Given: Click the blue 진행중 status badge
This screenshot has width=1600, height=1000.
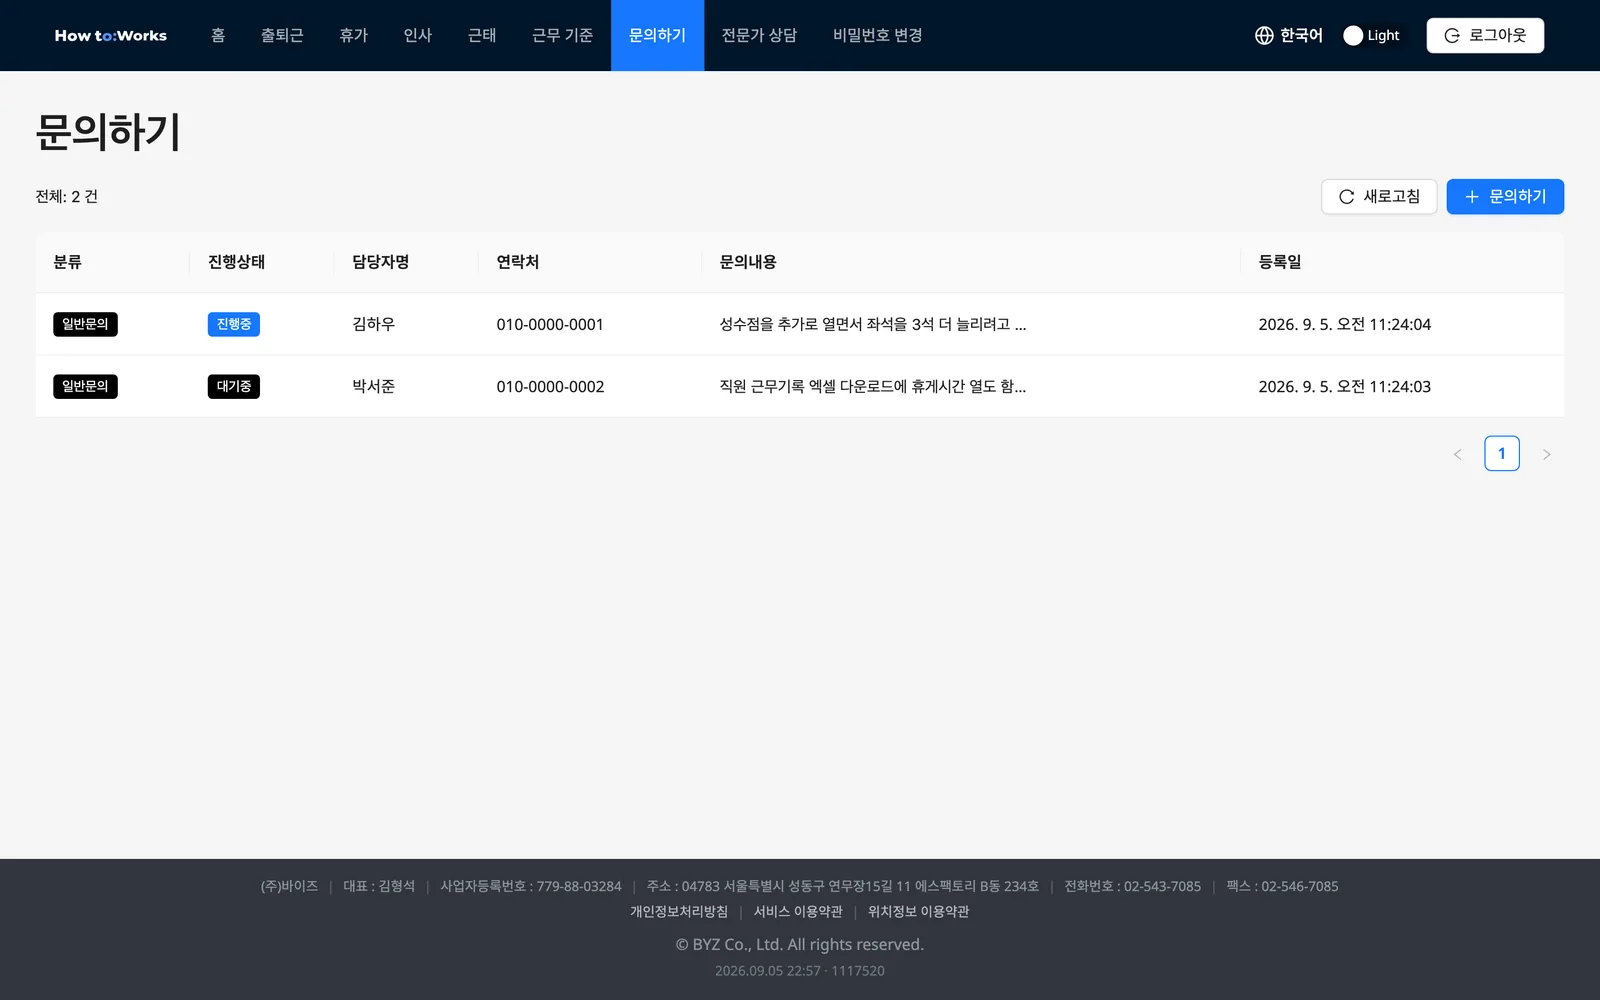Looking at the screenshot, I should click(x=234, y=324).
